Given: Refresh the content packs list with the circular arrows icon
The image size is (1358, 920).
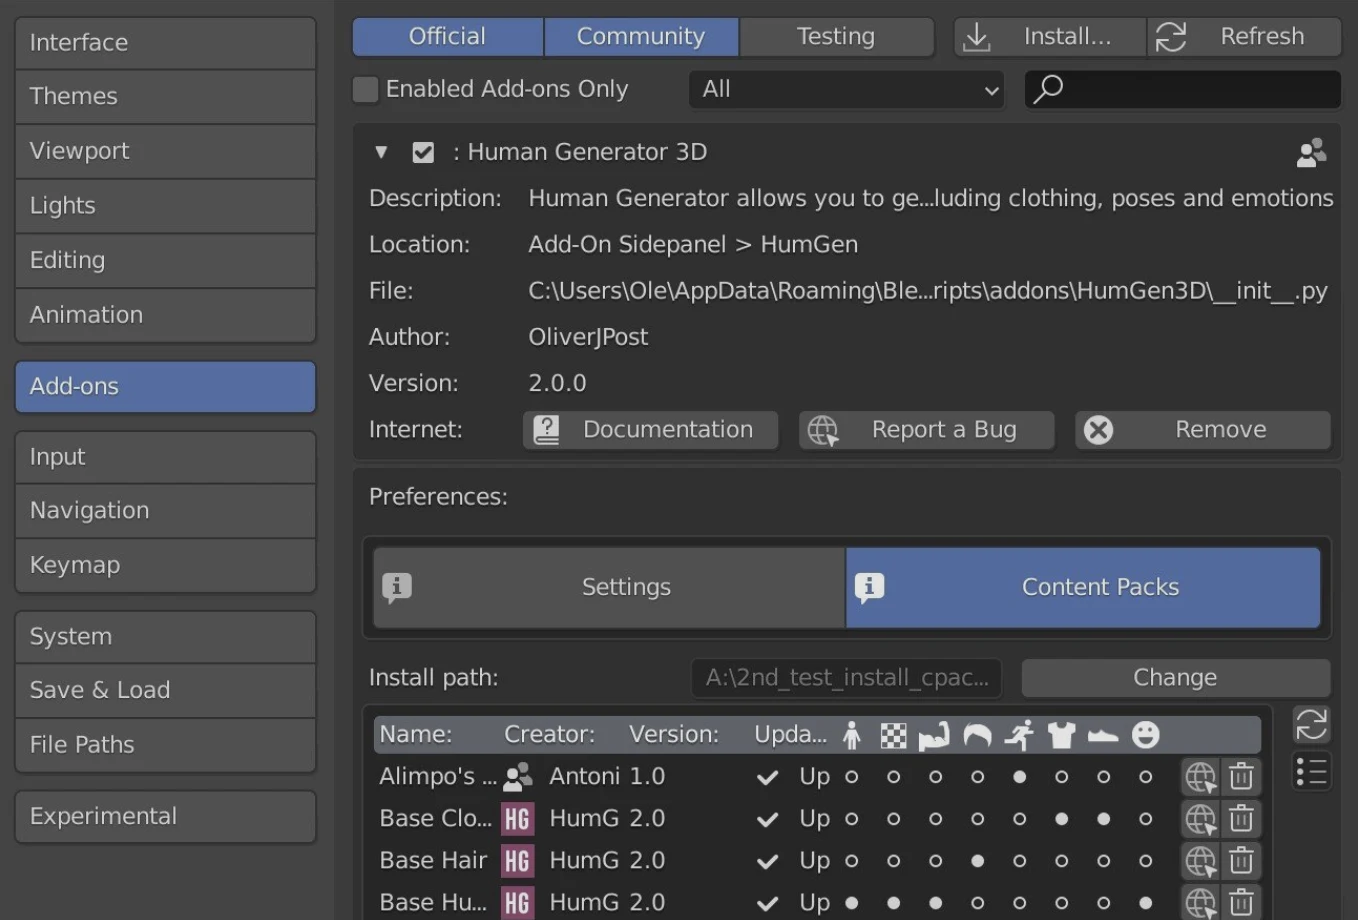Looking at the screenshot, I should point(1311,724).
